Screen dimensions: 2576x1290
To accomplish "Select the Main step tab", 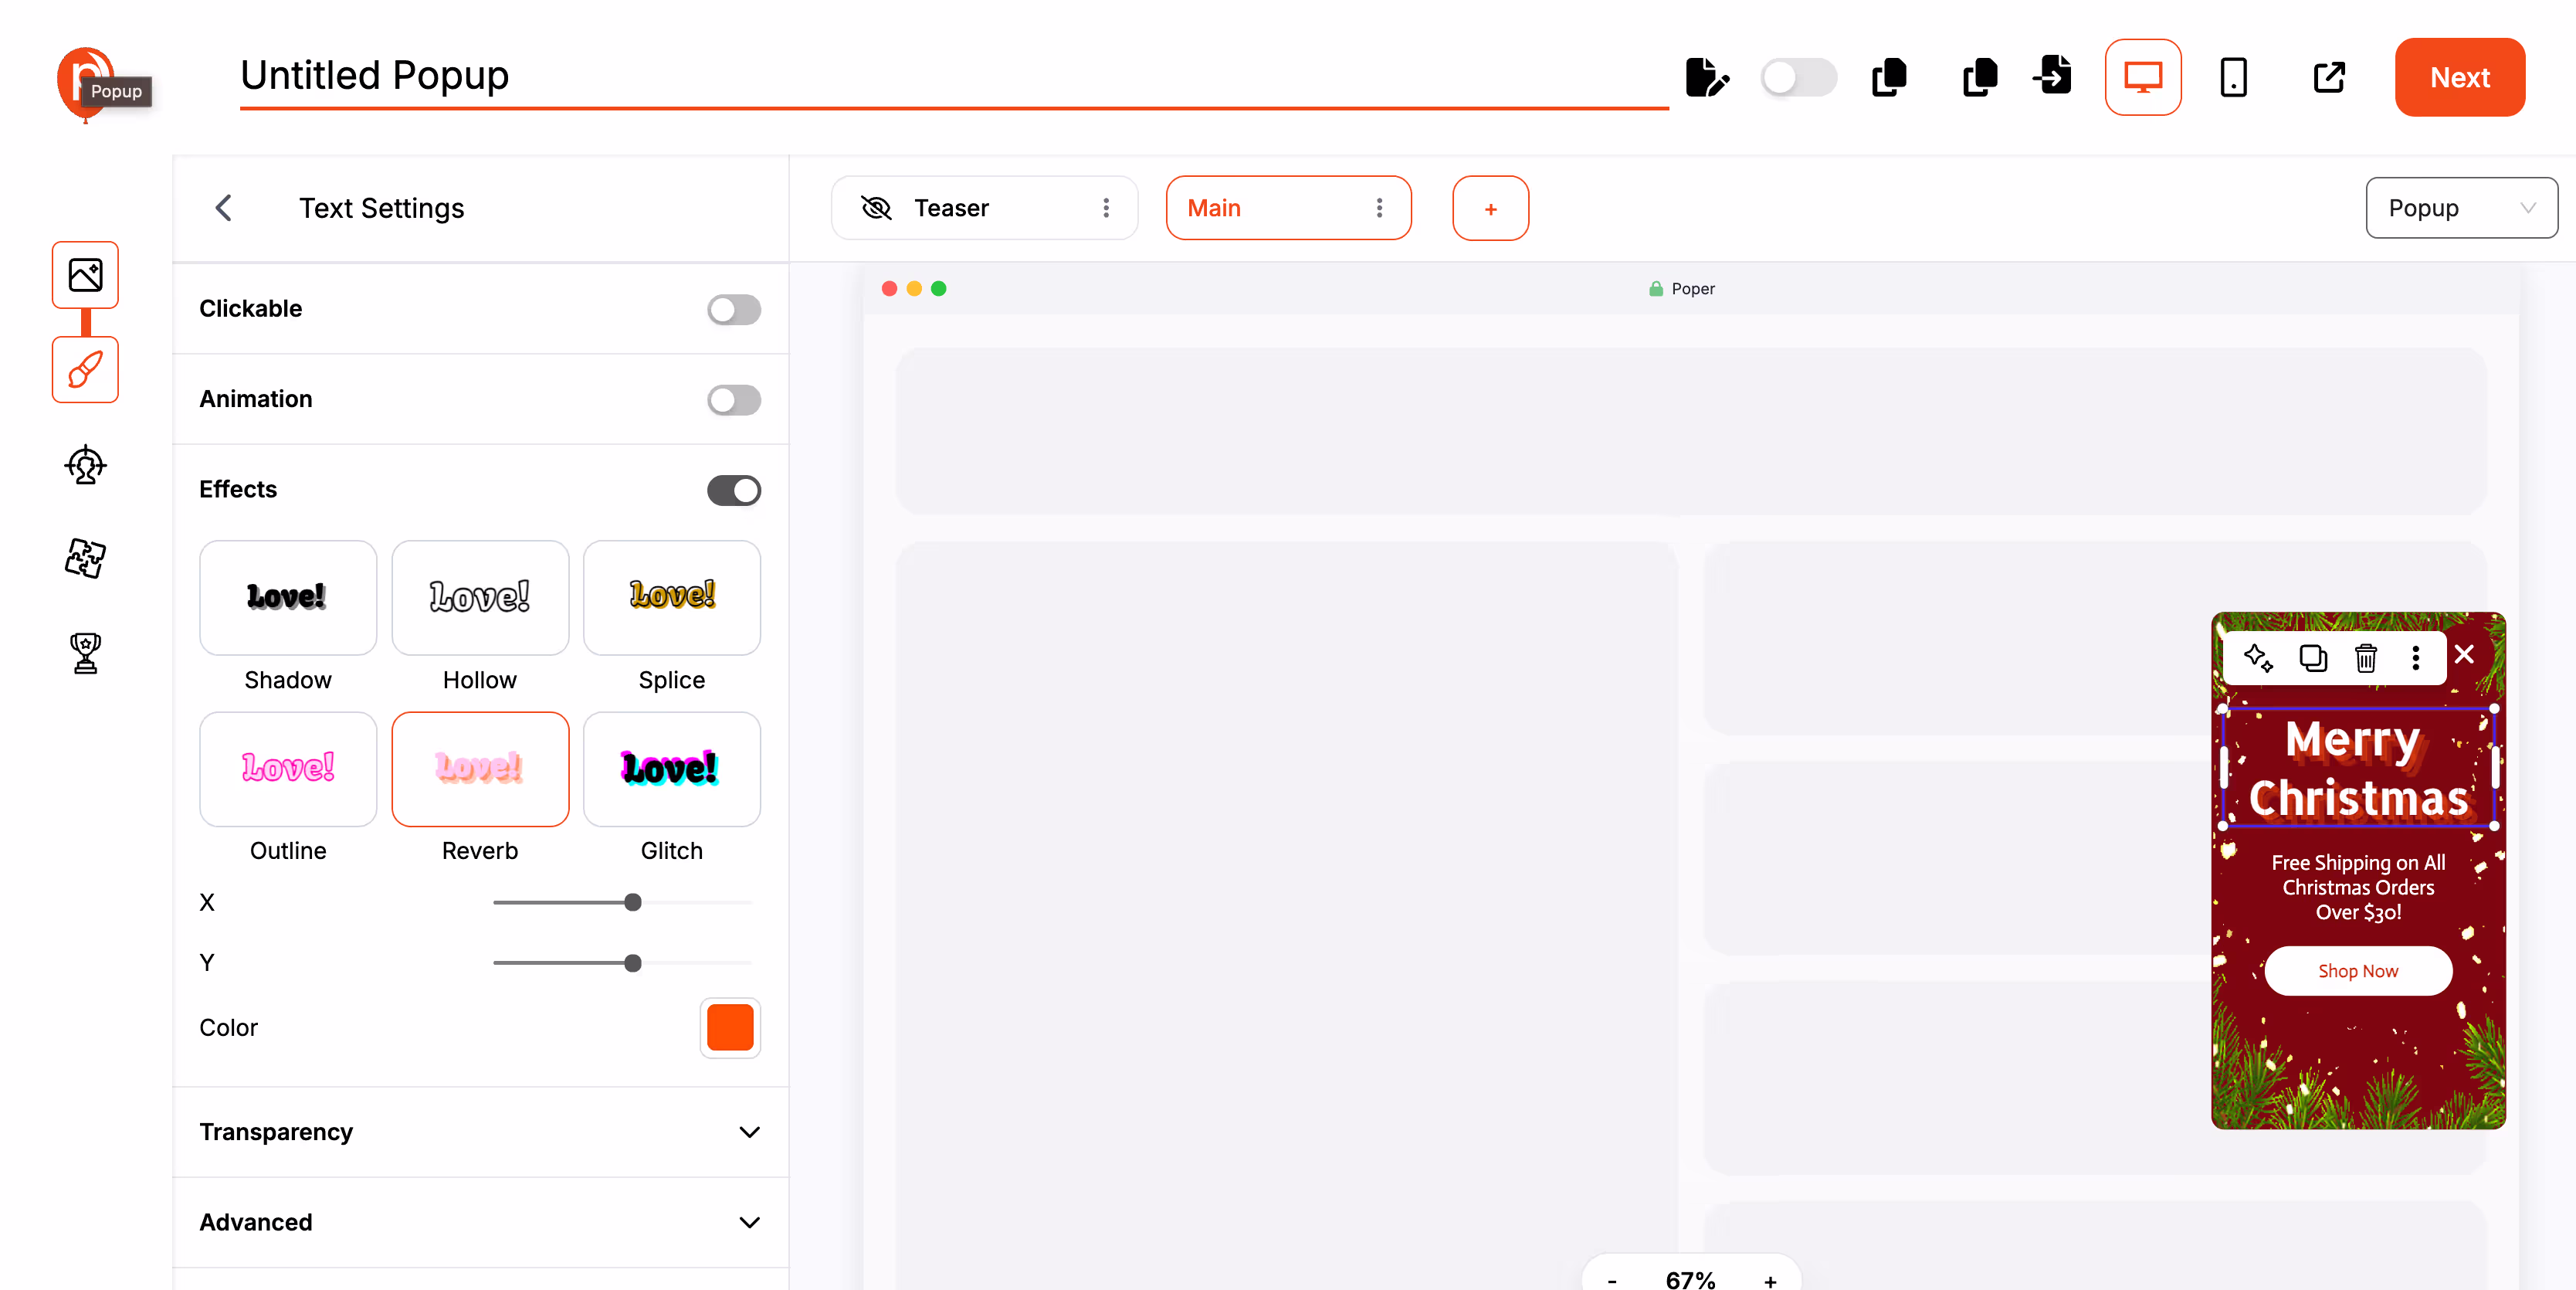I will click(x=1214, y=208).
